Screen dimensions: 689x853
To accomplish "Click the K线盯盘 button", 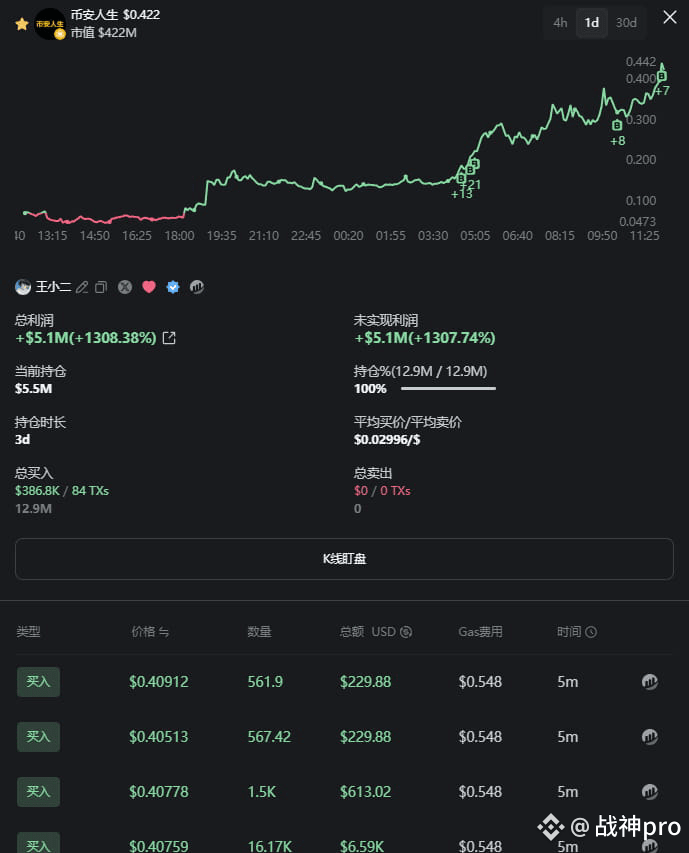I will (344, 558).
